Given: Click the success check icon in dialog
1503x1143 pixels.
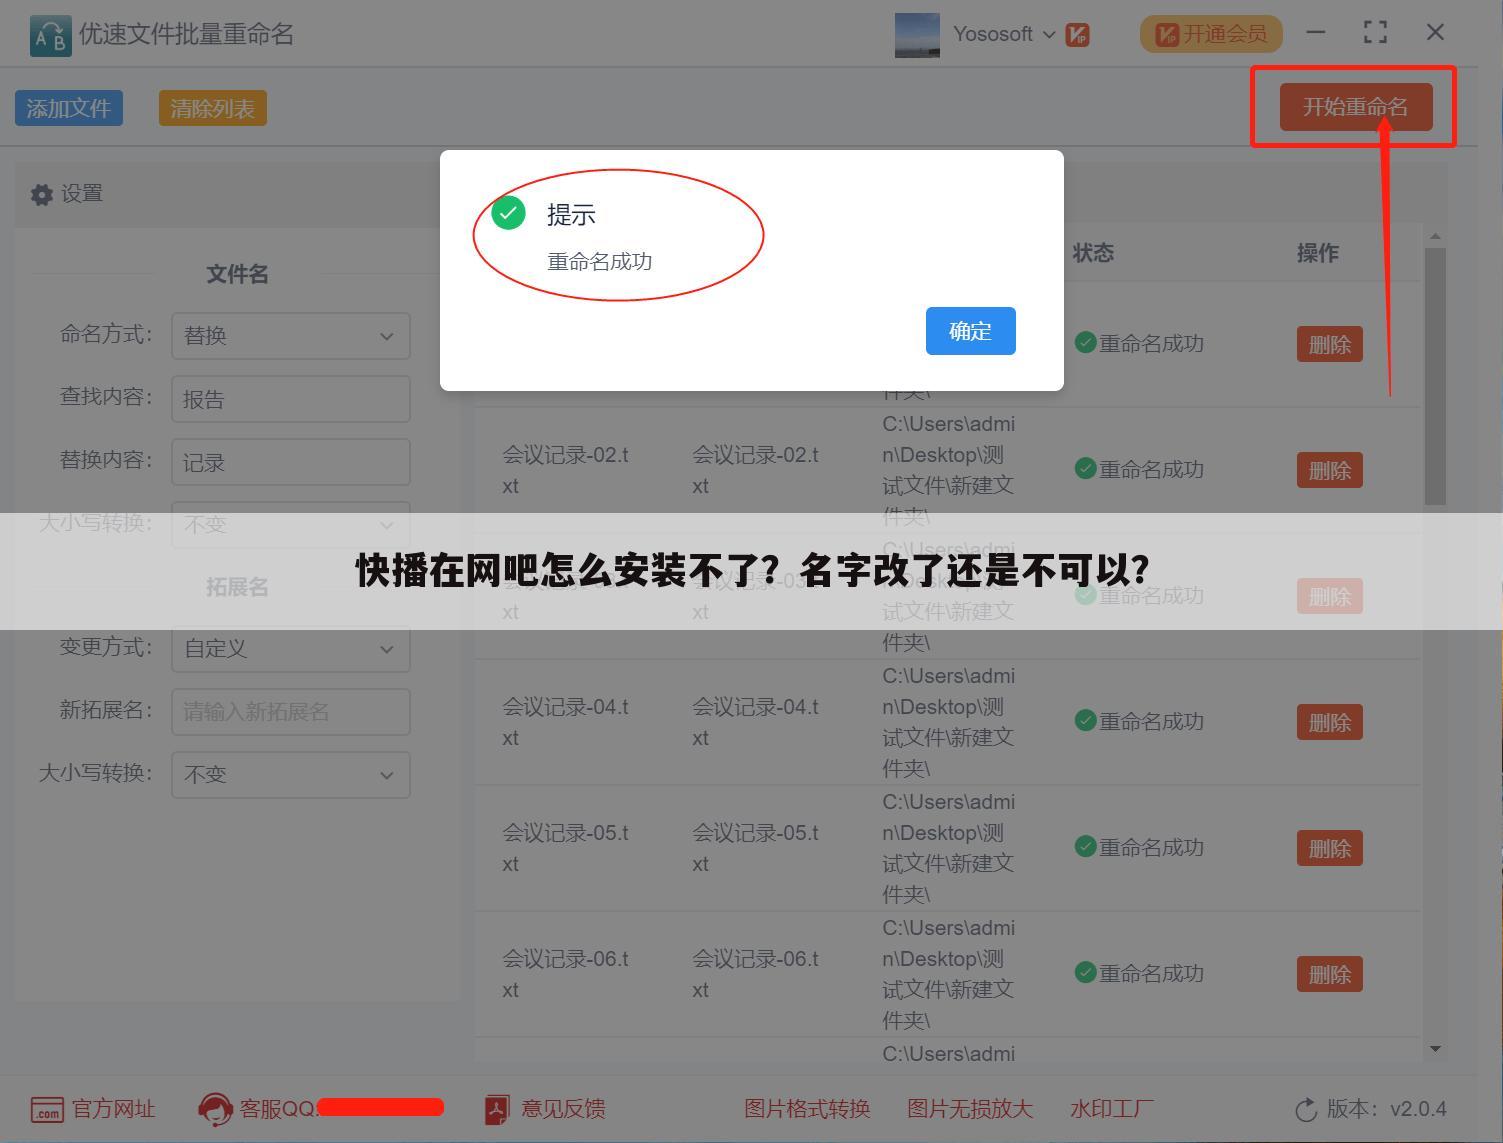Looking at the screenshot, I should point(508,213).
